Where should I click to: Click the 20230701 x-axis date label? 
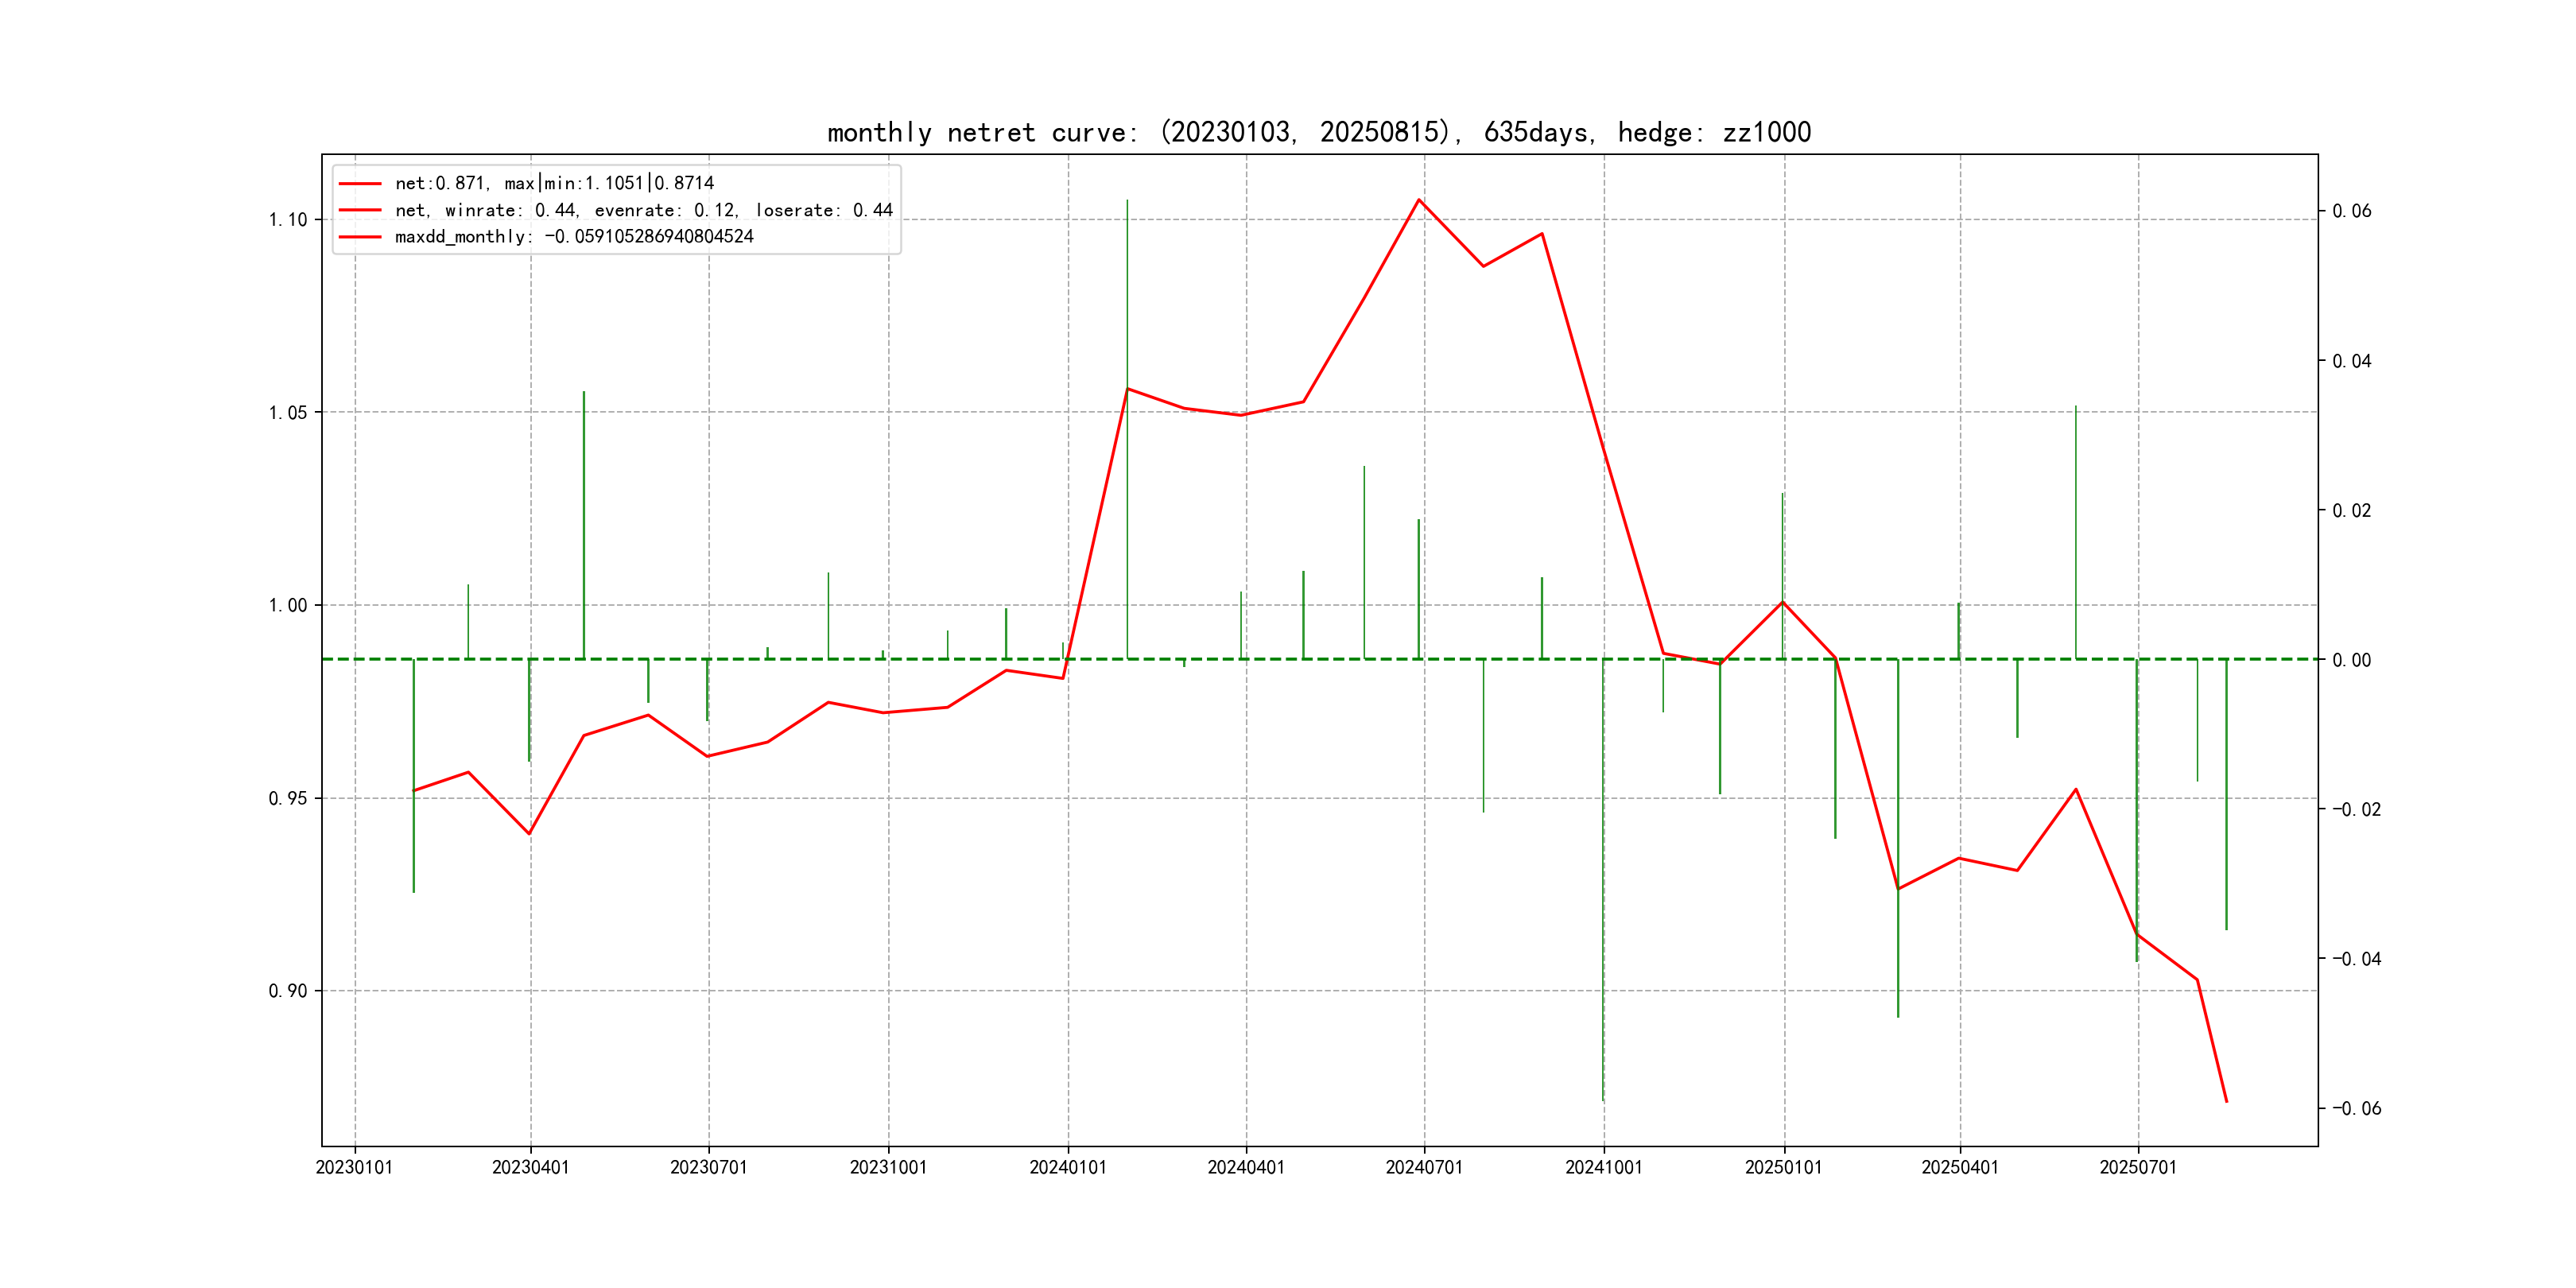click(708, 1167)
